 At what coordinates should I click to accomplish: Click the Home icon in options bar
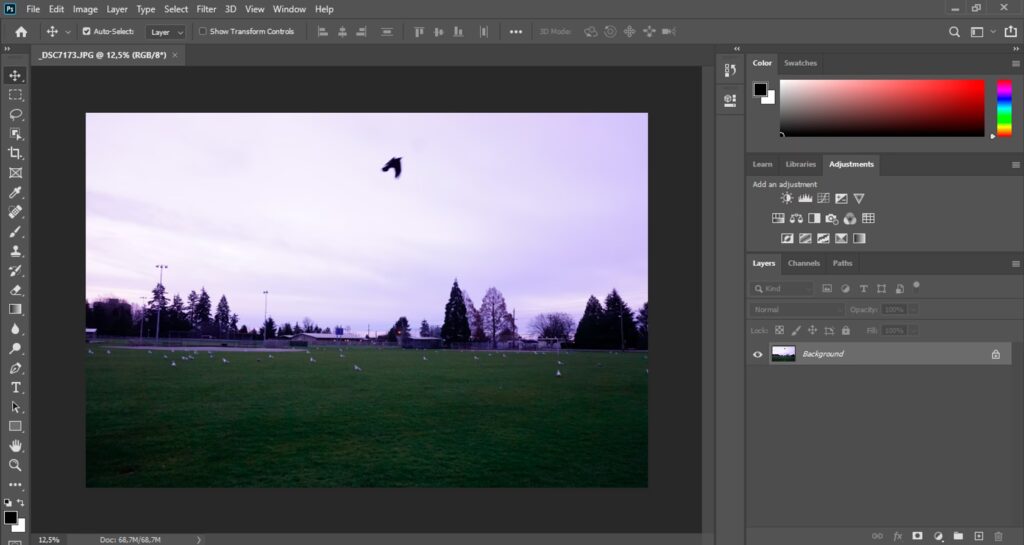pyautogui.click(x=21, y=32)
